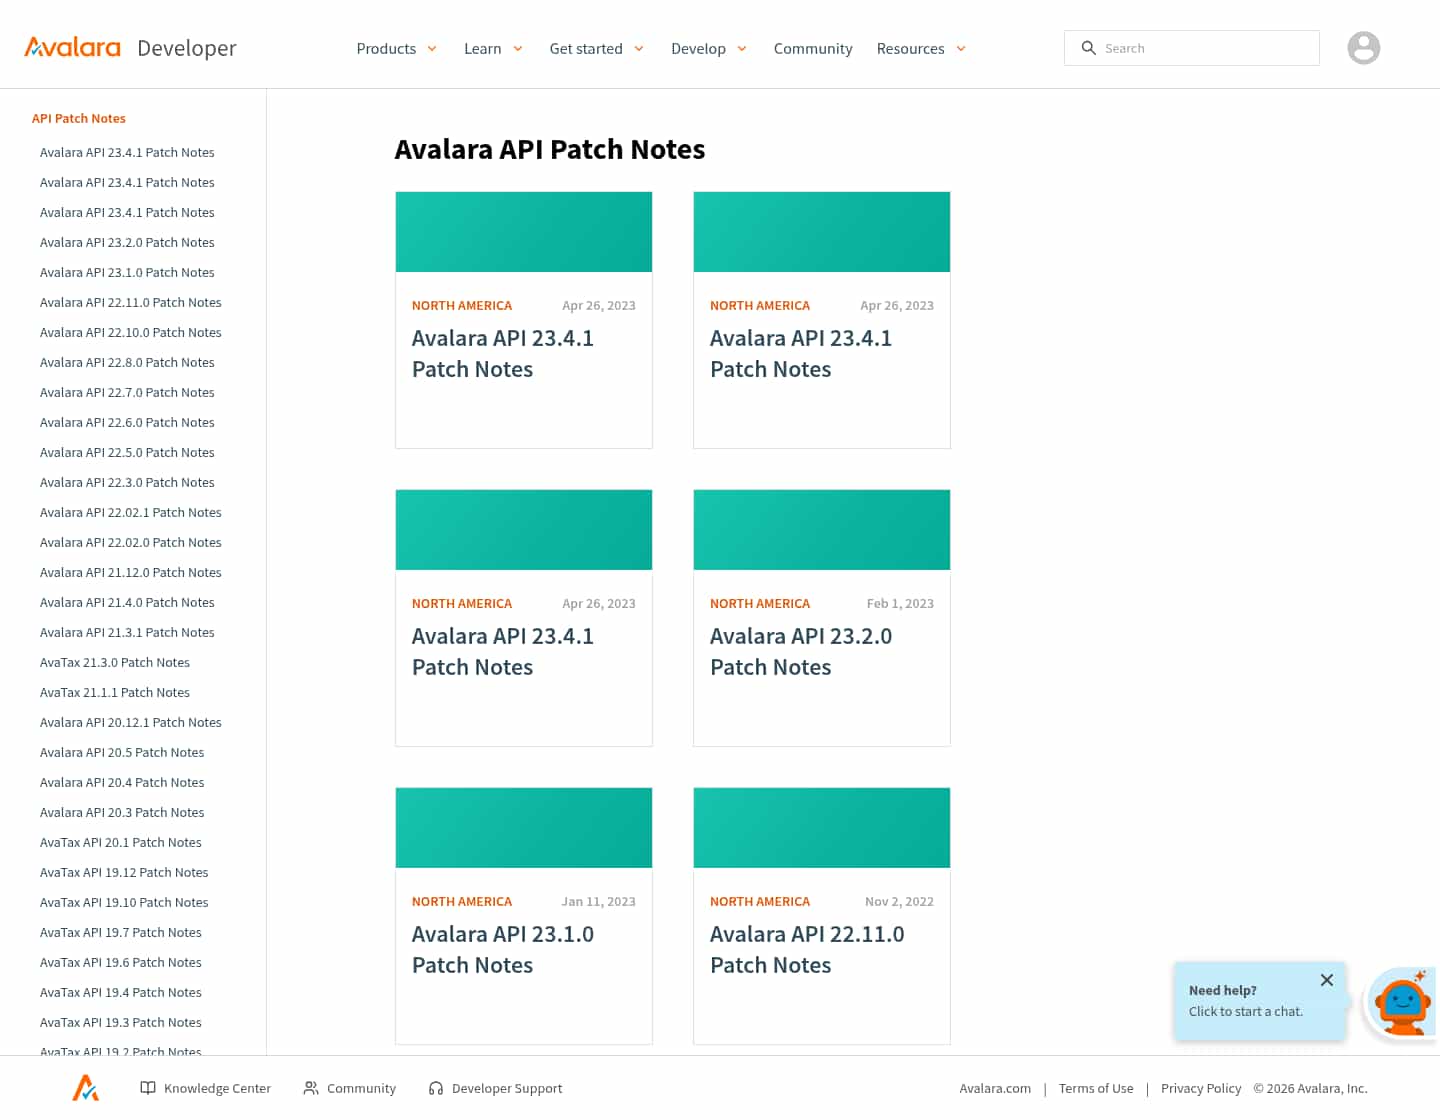Select Community in the top navigation
The width and height of the screenshot is (1440, 1120).
click(x=812, y=48)
